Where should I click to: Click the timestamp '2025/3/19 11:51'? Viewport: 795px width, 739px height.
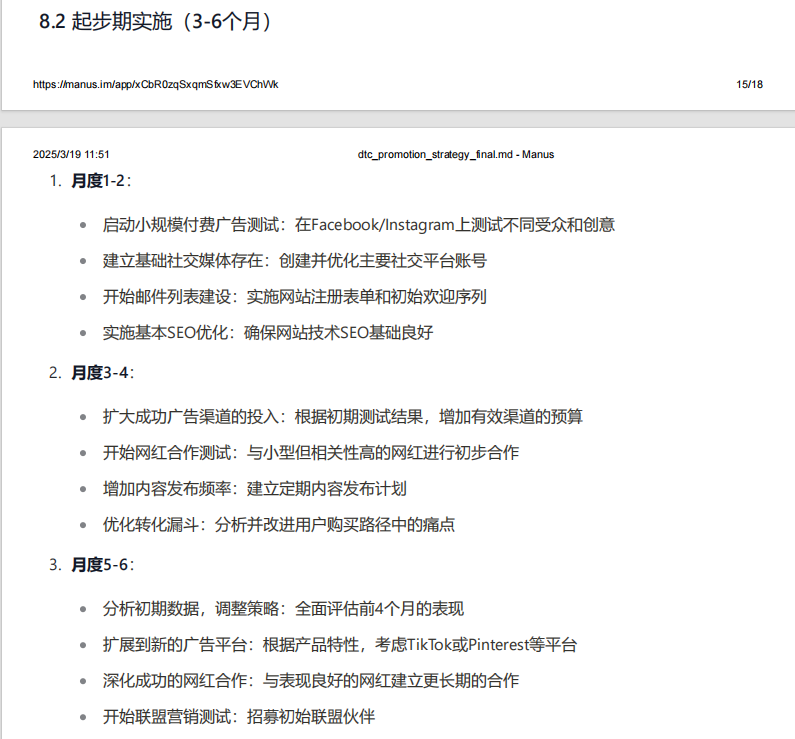click(x=71, y=155)
